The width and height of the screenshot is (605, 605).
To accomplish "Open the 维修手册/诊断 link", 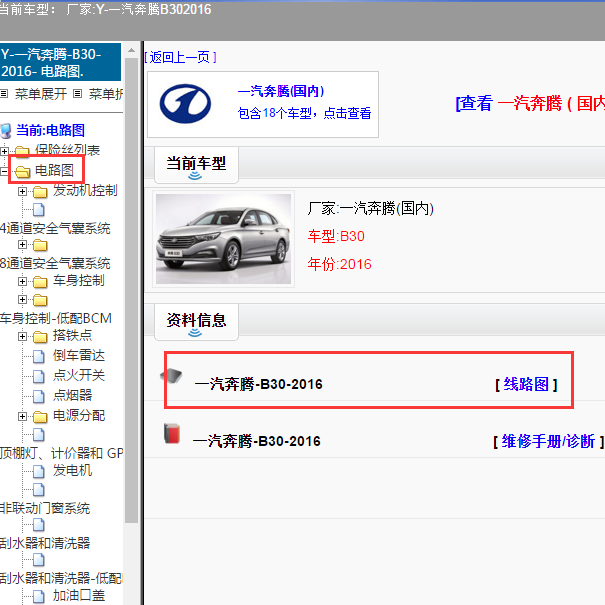I will click(x=548, y=441).
